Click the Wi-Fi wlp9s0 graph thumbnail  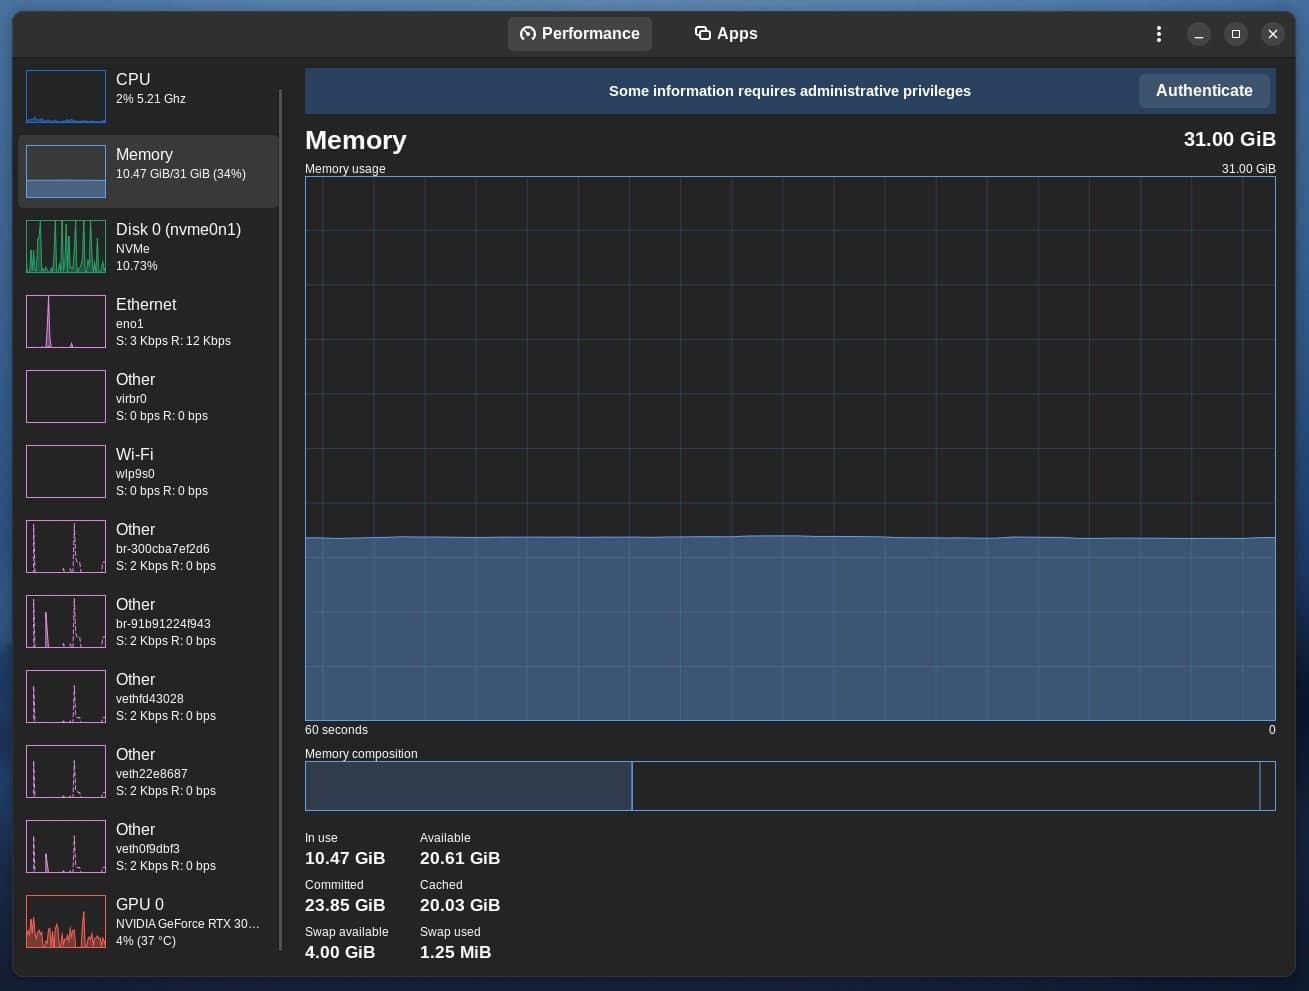point(65,471)
